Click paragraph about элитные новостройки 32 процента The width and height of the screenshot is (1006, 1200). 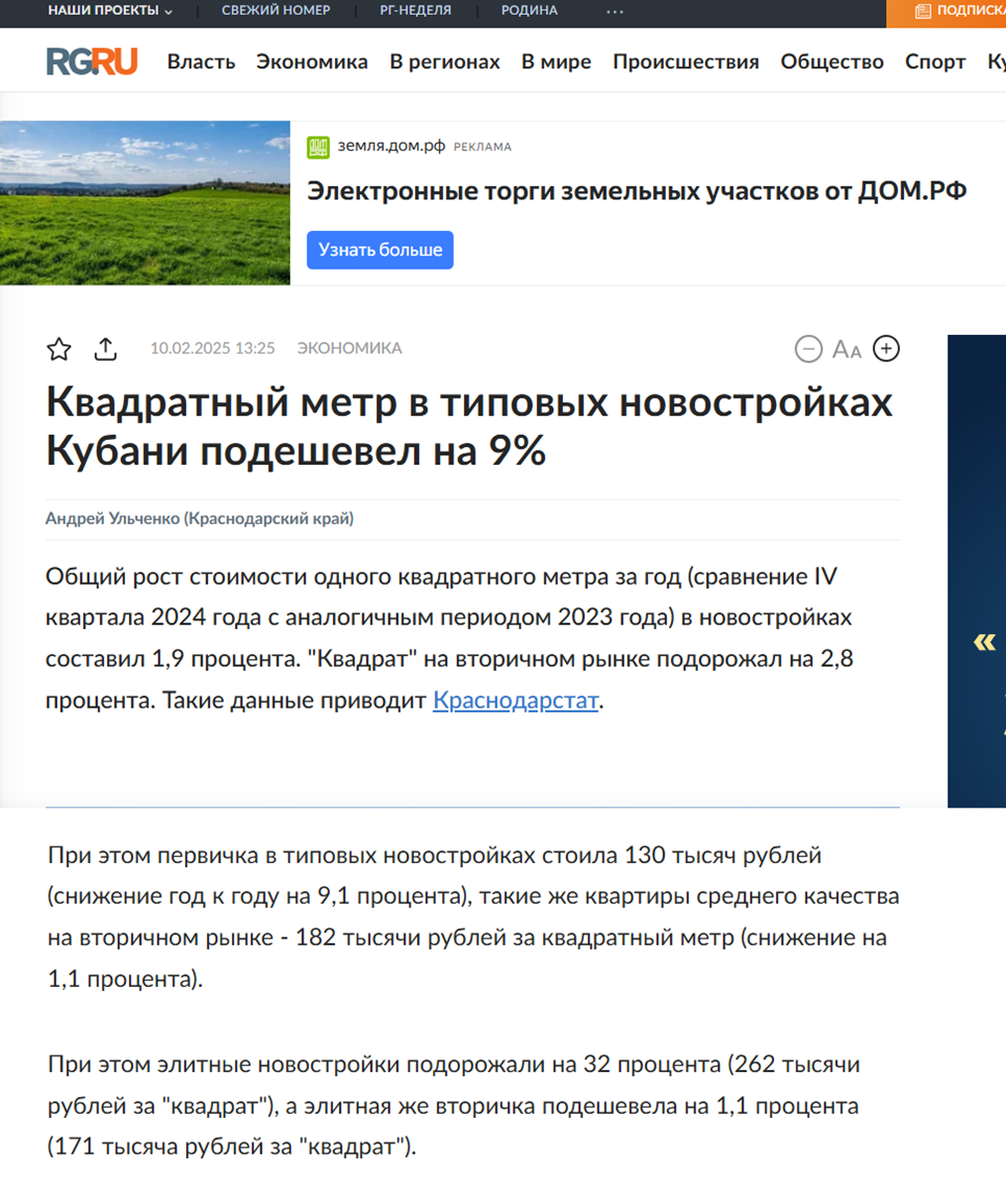453,1105
